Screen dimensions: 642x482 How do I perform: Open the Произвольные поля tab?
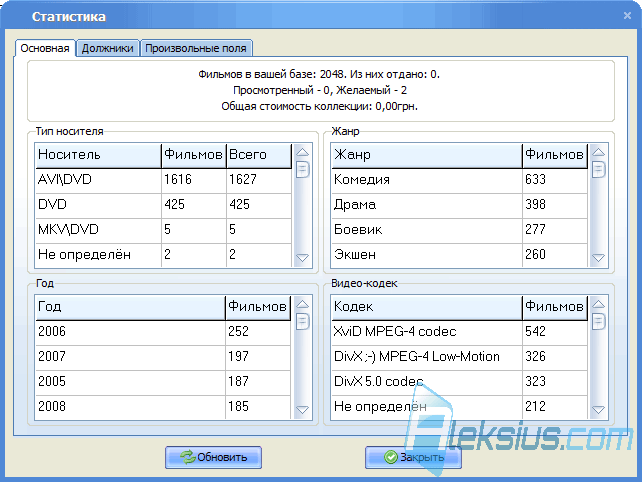[196, 48]
